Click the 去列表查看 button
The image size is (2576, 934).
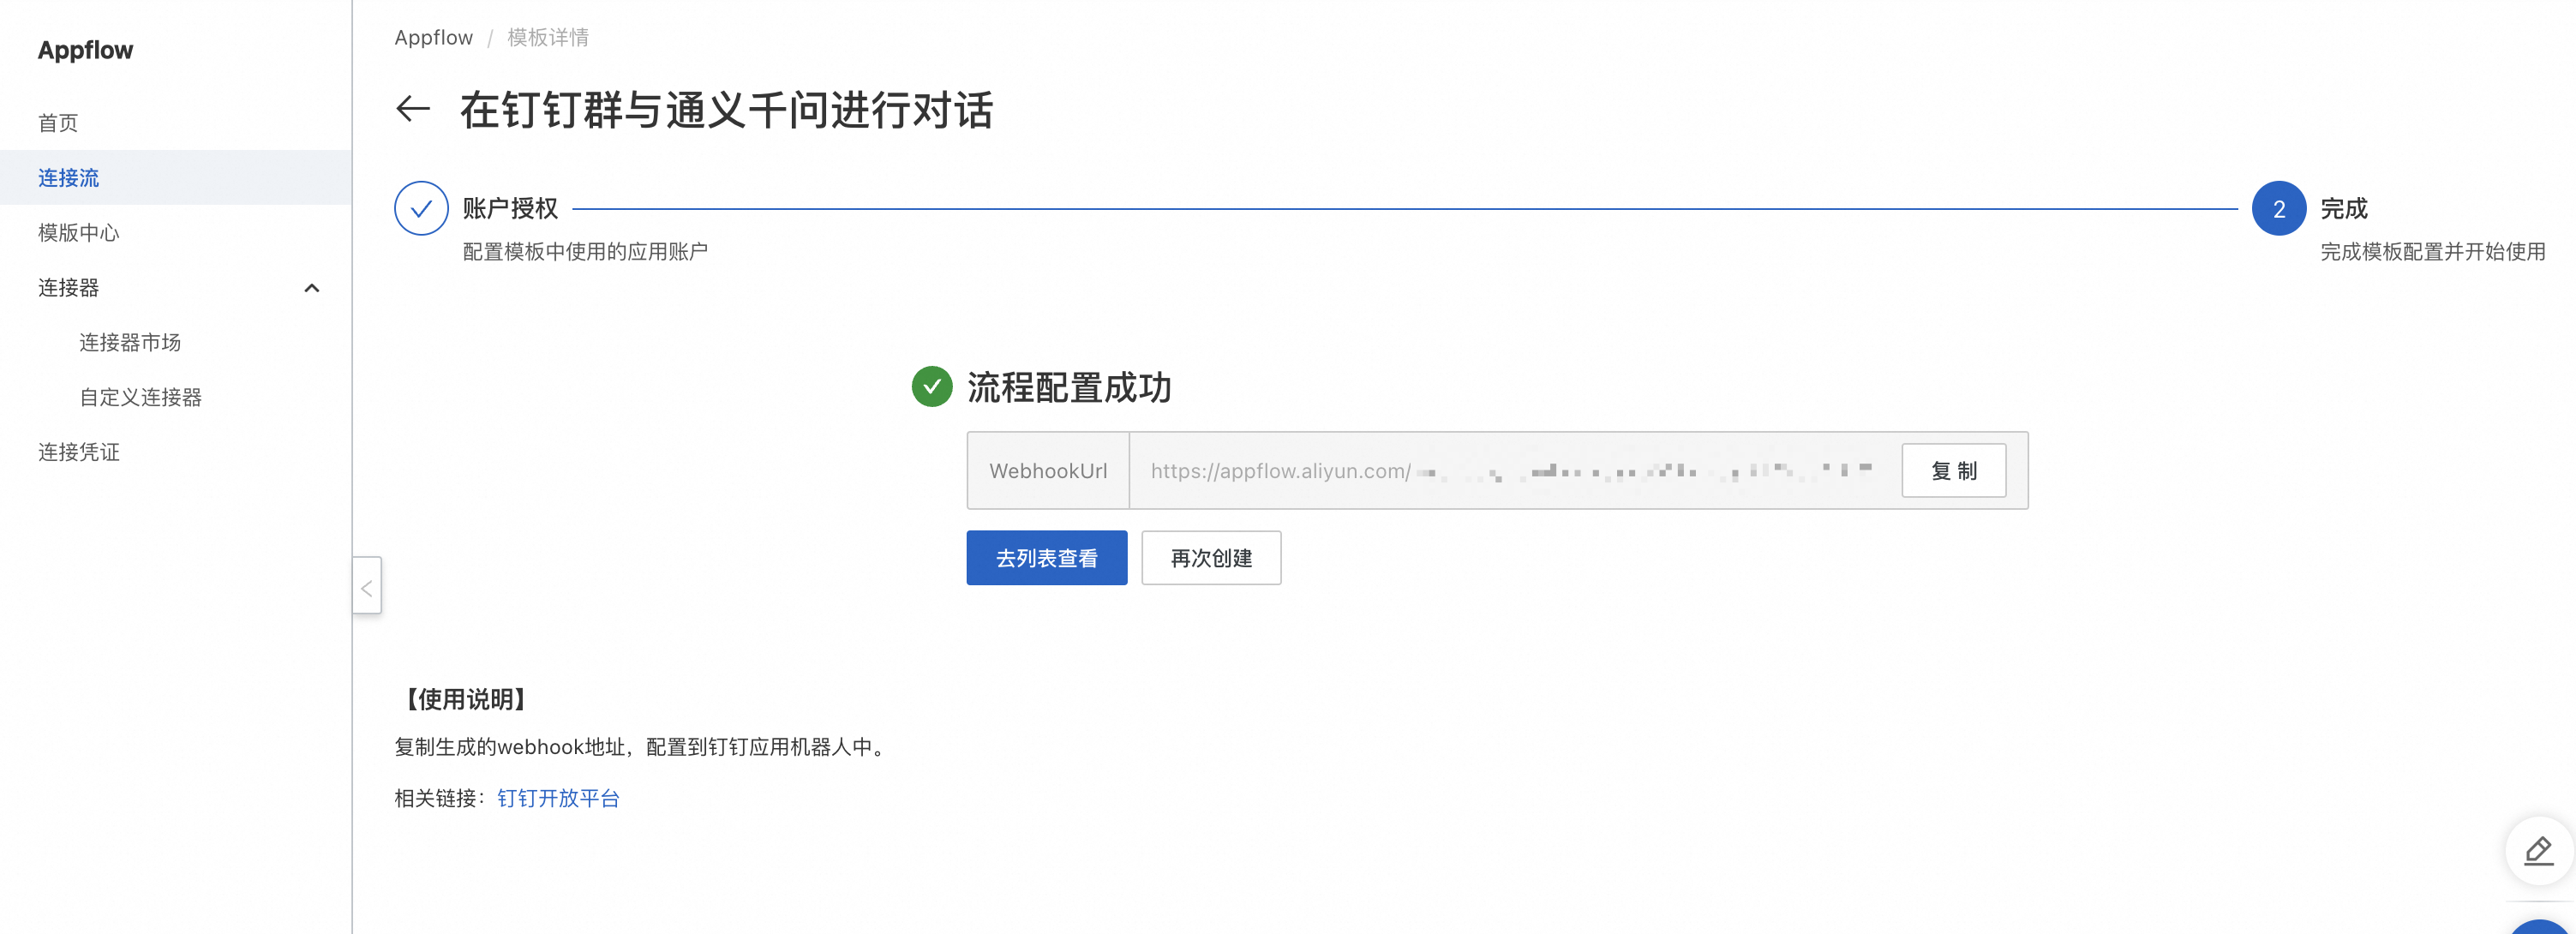(x=1046, y=558)
